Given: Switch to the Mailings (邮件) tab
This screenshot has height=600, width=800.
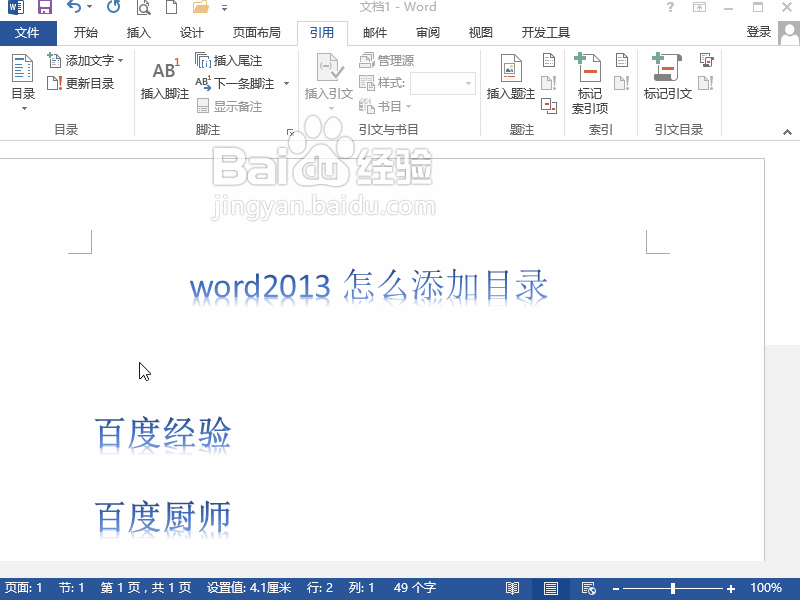Looking at the screenshot, I should tap(375, 33).
